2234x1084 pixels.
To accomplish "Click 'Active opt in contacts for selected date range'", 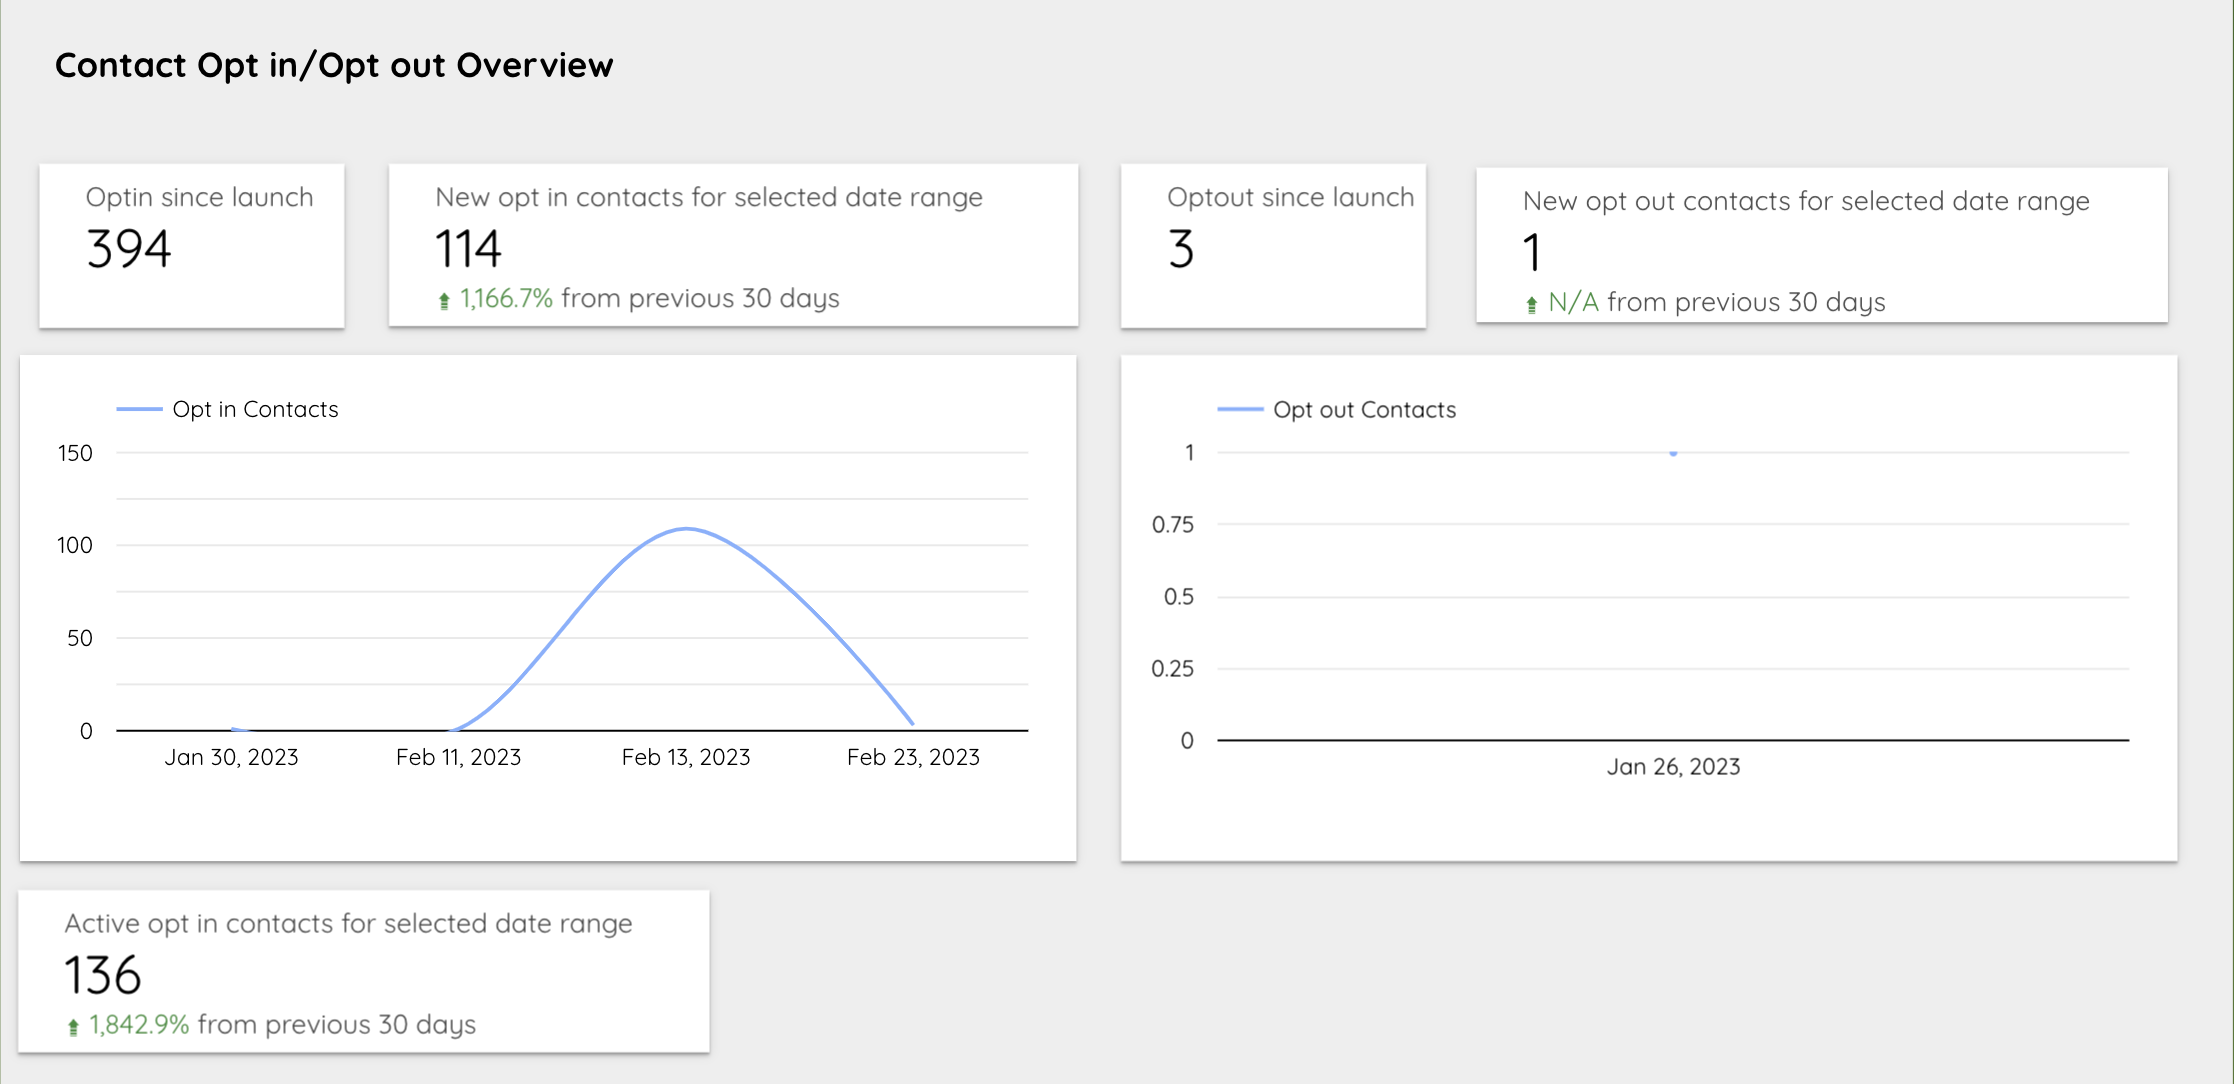I will [348, 924].
